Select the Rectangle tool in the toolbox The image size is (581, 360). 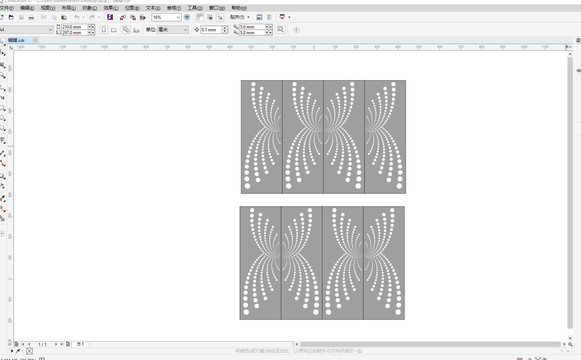tap(2, 108)
